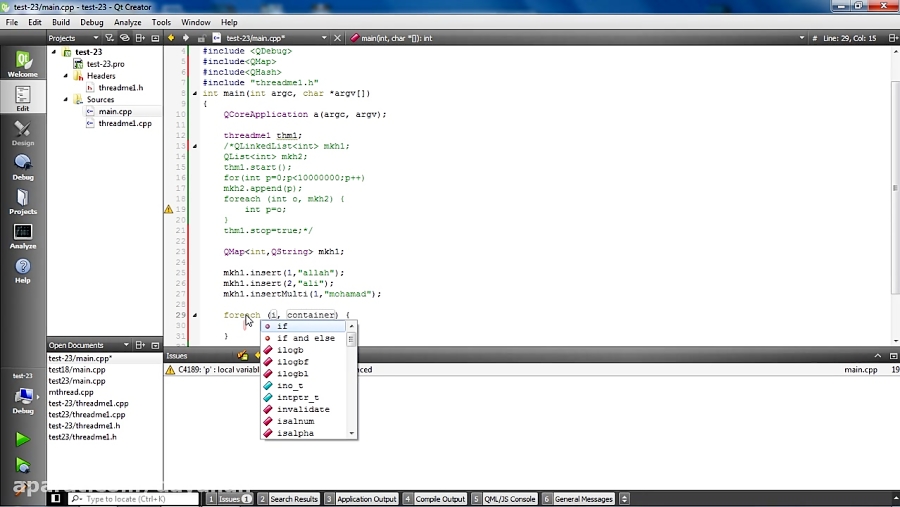
Task: Open the Projects view dropdown
Action: pos(97,38)
